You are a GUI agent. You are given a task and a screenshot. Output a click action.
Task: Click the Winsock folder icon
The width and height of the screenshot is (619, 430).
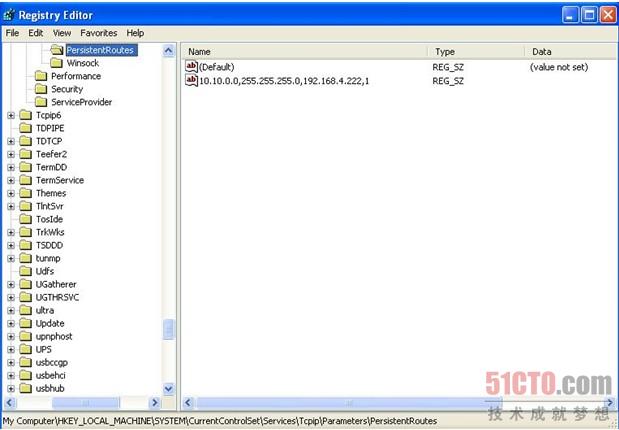pyautogui.click(x=56, y=63)
